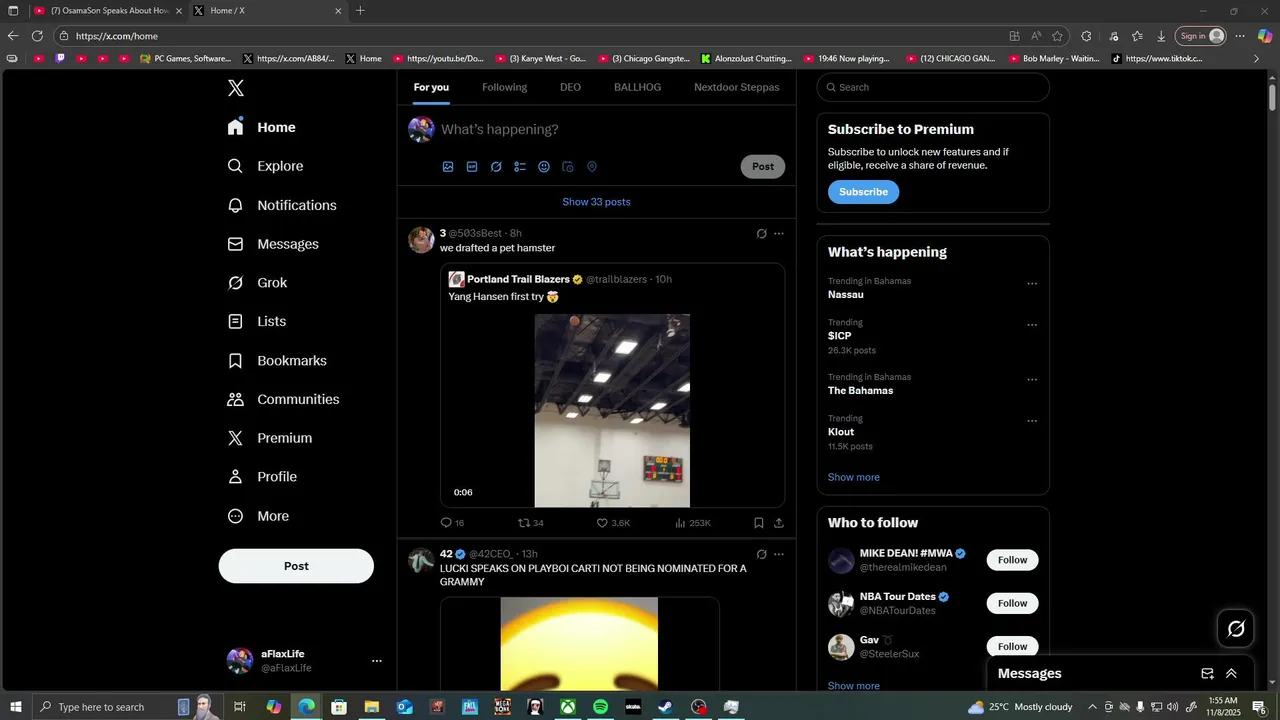
Task: Open a new browser tab
Action: (360, 11)
